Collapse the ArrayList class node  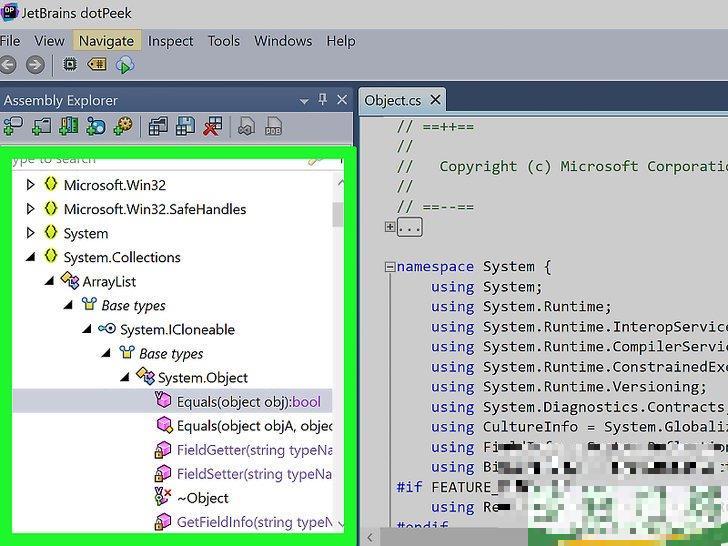click(49, 281)
